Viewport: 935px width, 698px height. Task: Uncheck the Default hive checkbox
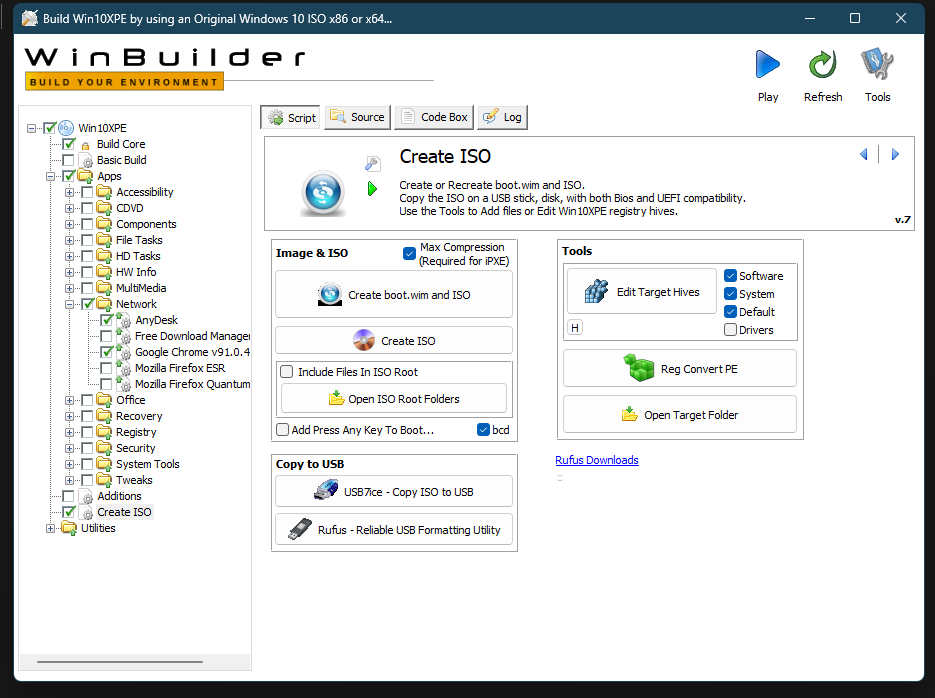point(730,312)
